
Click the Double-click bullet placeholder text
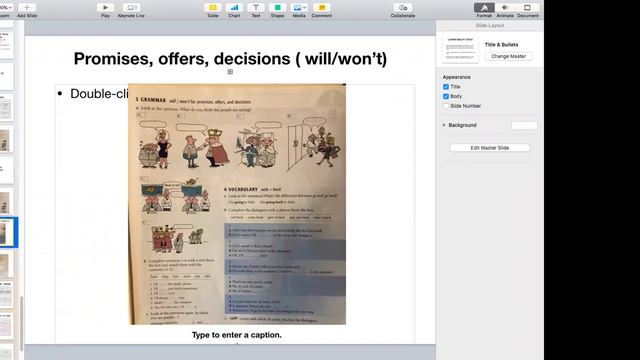[99, 93]
